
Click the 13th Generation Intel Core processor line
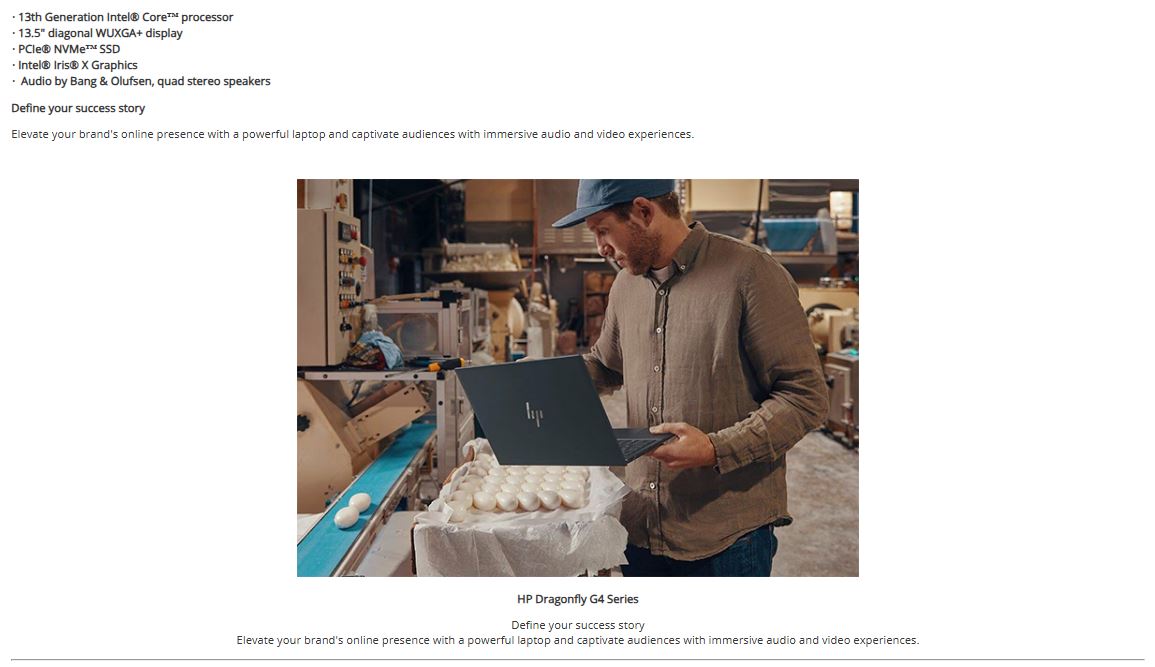tap(122, 17)
